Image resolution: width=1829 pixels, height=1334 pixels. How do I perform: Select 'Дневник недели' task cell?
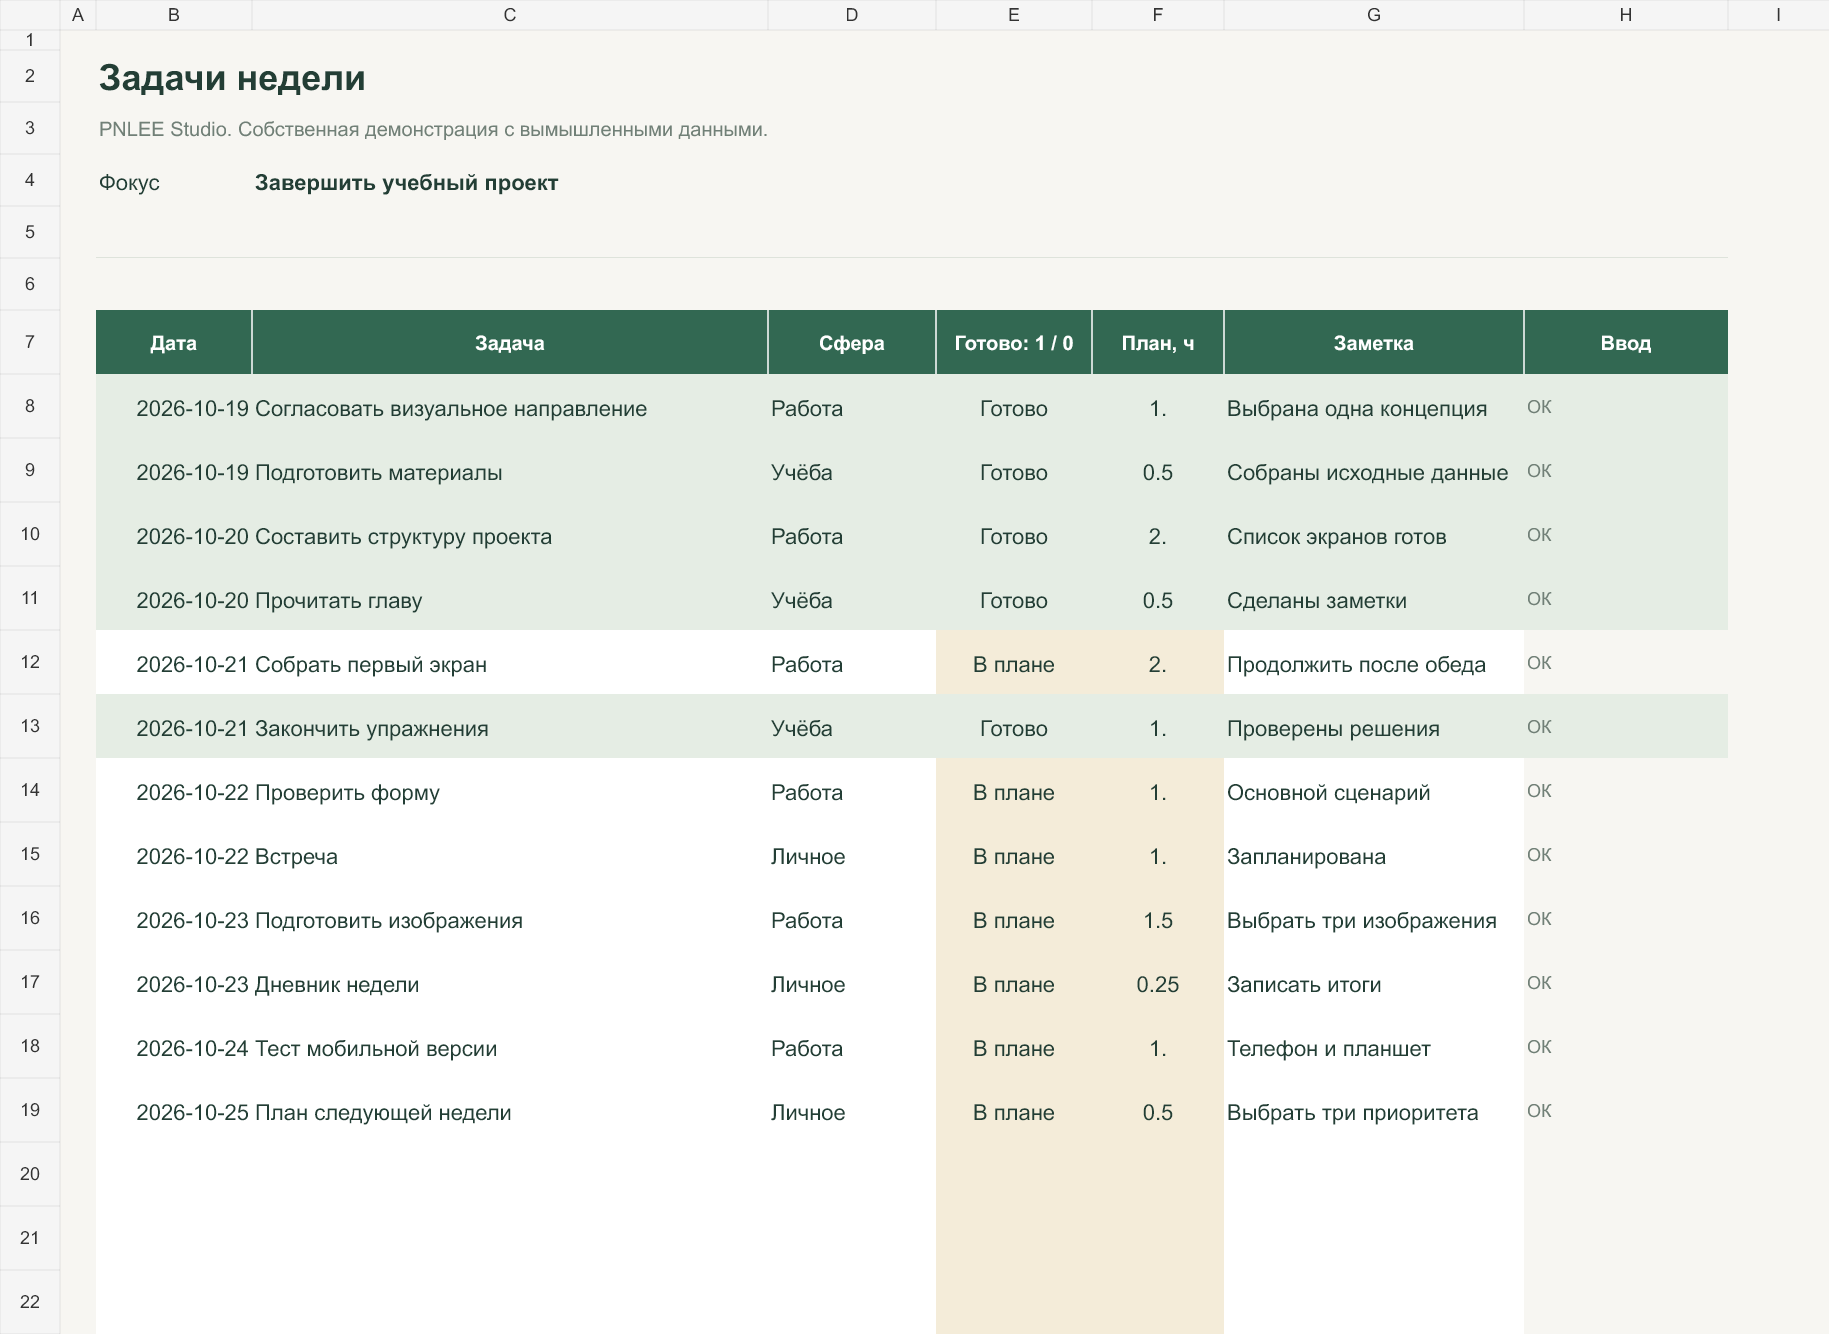pyautogui.click(x=509, y=984)
